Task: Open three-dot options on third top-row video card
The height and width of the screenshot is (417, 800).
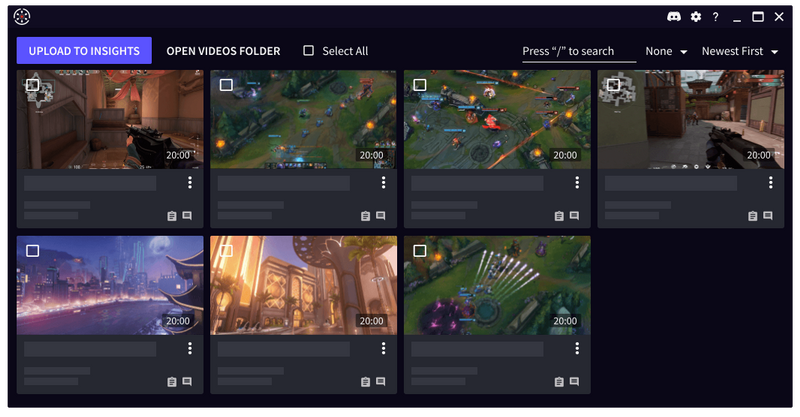Action: pyautogui.click(x=577, y=182)
